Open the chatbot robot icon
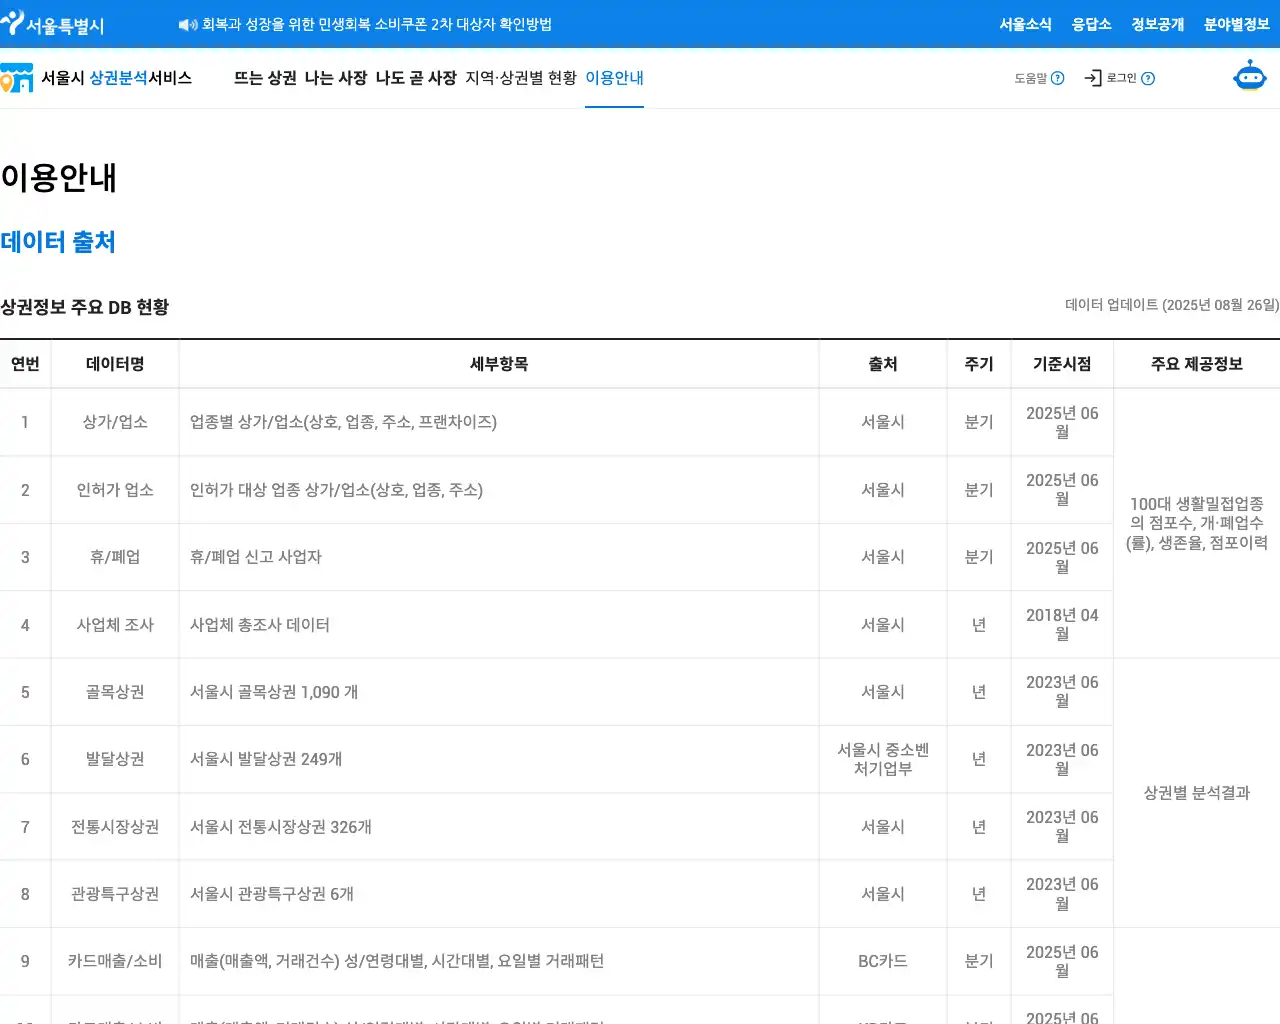 (x=1249, y=77)
